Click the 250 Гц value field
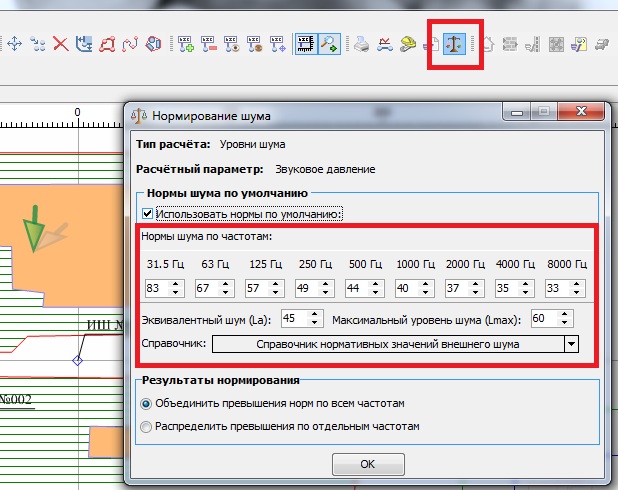 click(306, 288)
